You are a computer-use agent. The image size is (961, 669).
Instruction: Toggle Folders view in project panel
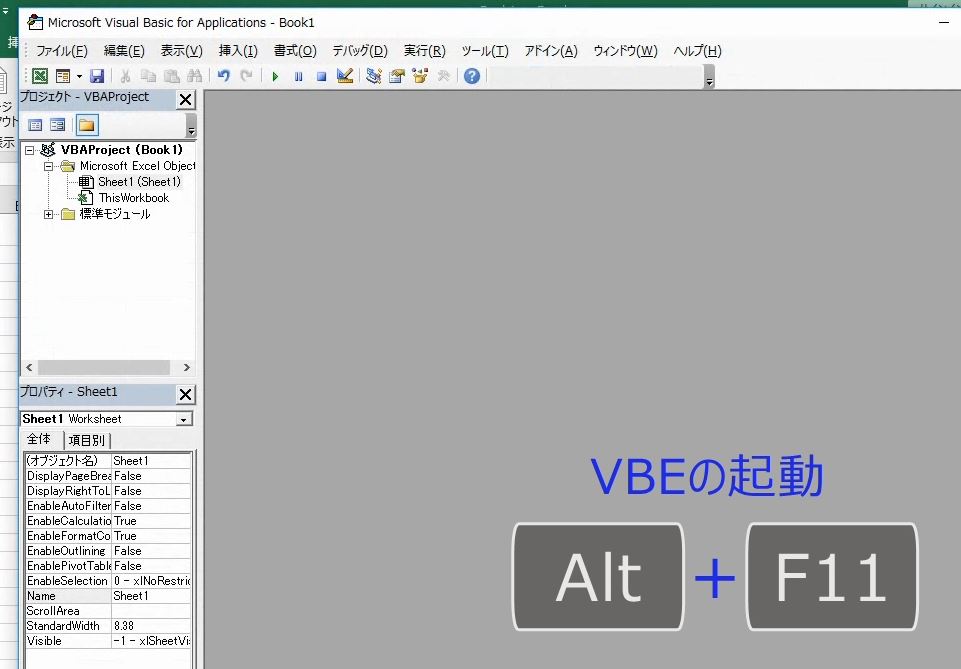(x=86, y=125)
